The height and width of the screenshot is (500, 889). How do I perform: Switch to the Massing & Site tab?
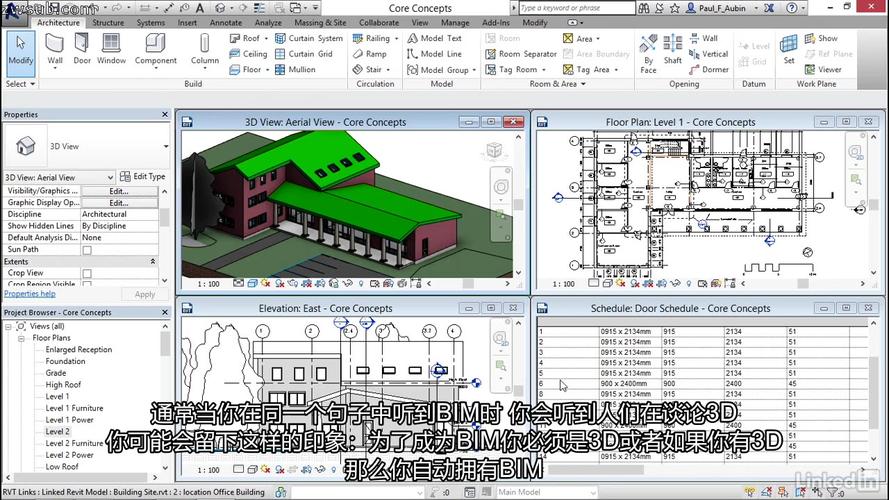(320, 23)
